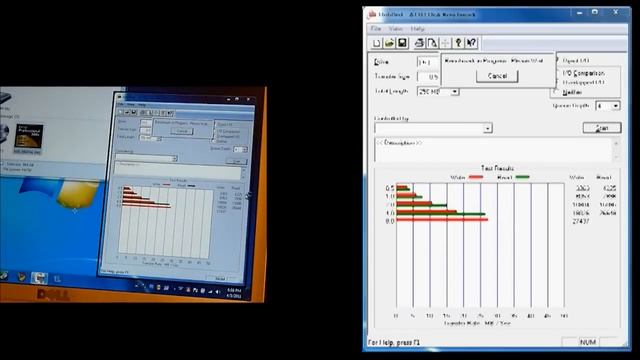Open the Controlled by combo box

pyautogui.click(x=433, y=128)
